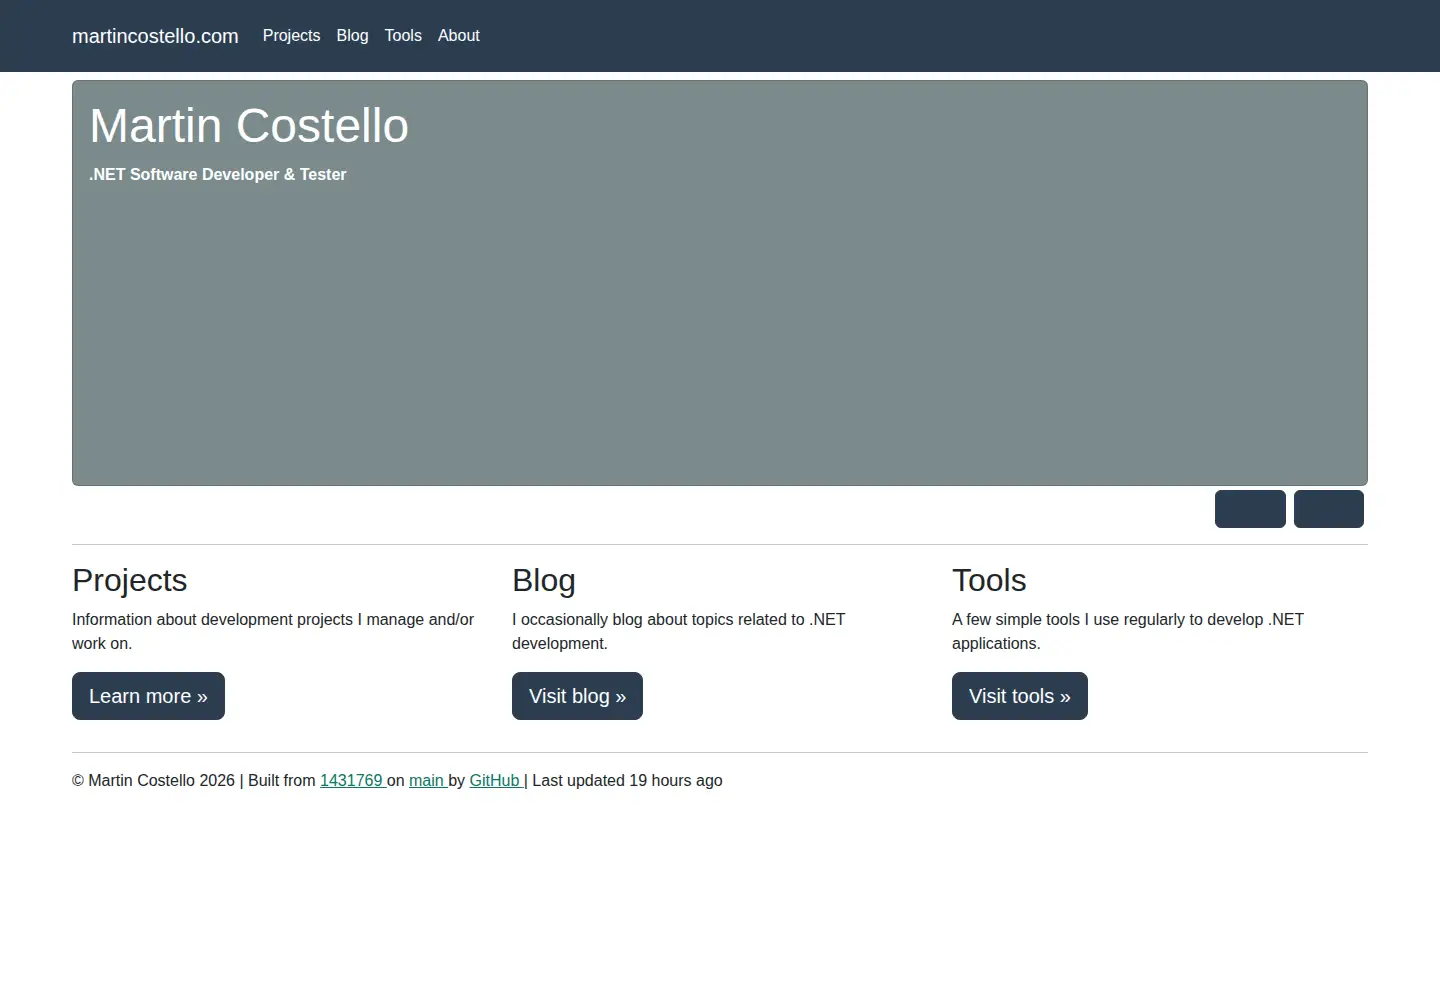Viewport: 1440px width, 1000px height.
Task: Click "Information about development projects" description text
Action: click(273, 632)
